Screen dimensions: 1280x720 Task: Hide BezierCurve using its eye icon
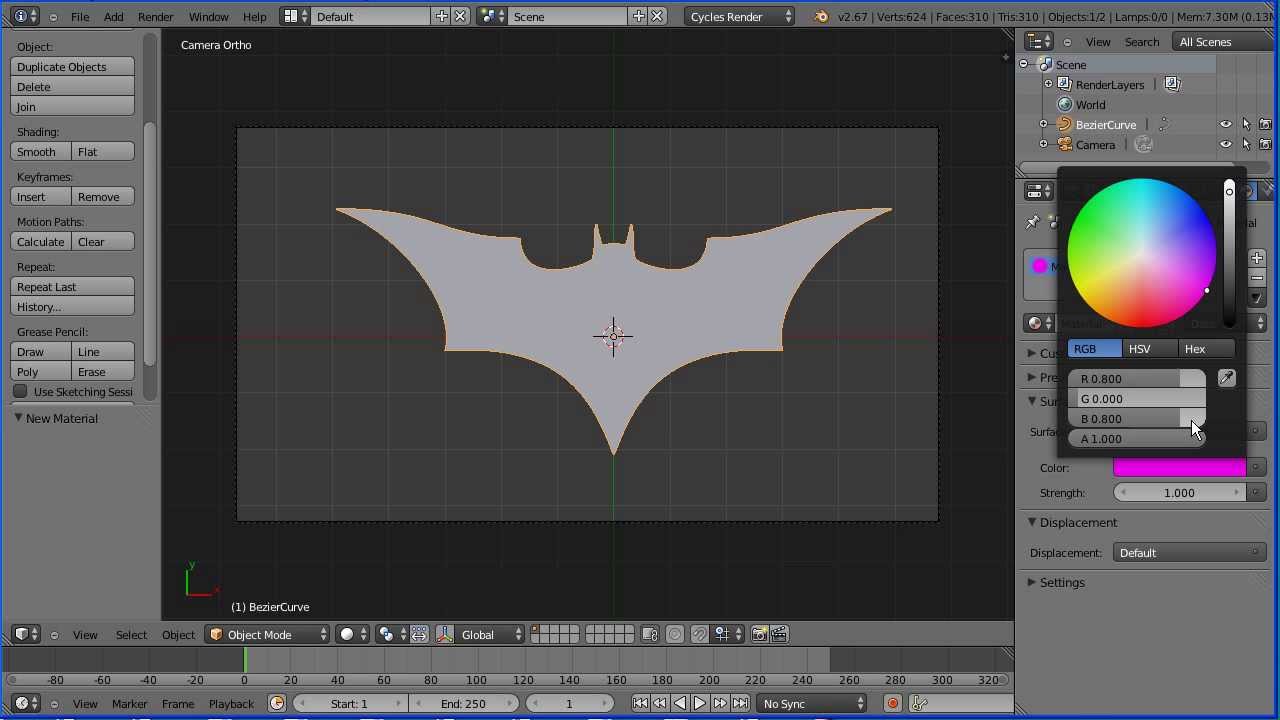click(x=1225, y=125)
